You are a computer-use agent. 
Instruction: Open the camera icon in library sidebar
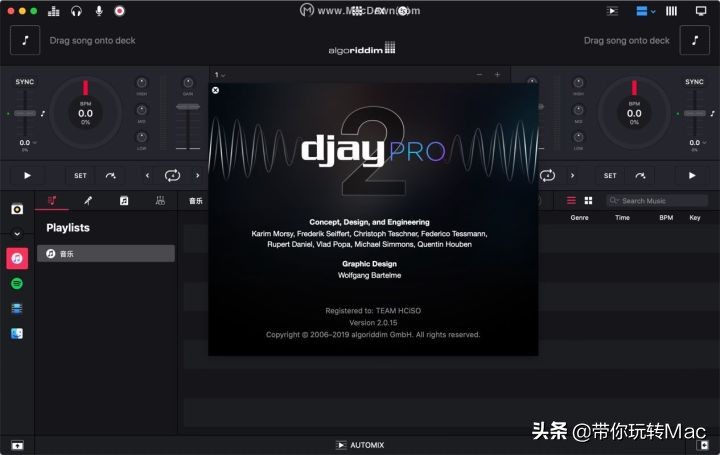(x=17, y=209)
